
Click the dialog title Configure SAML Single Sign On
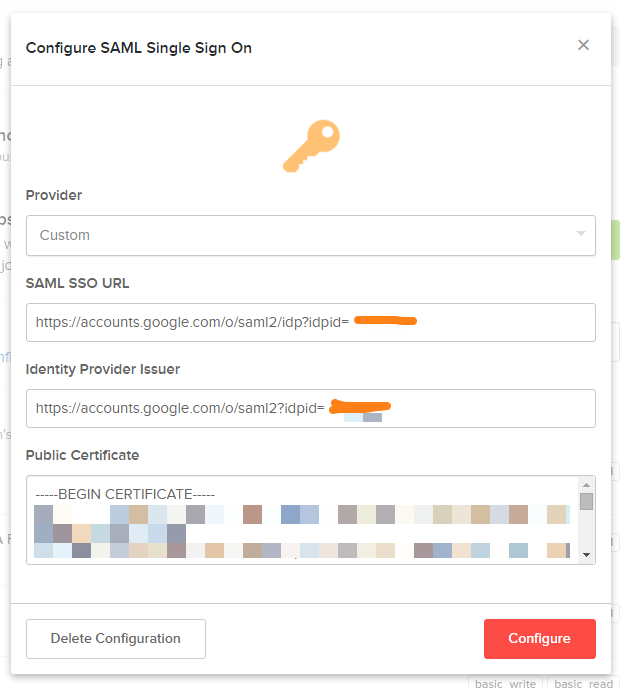click(139, 48)
